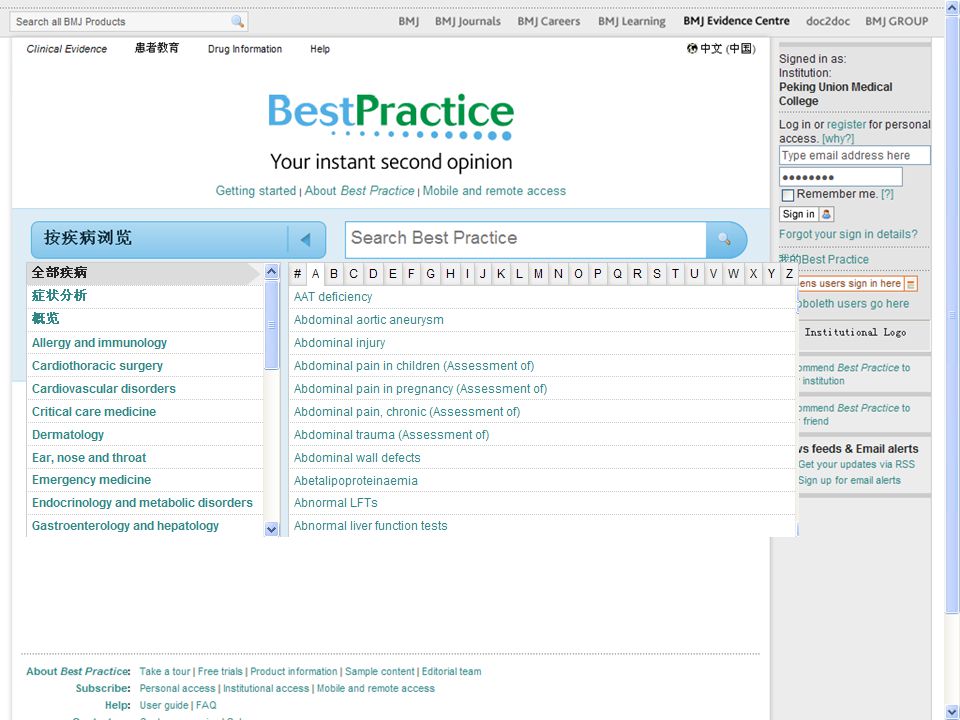Open BMJ Evidence Centre top link
This screenshot has height=720, width=960.
(x=737, y=21)
